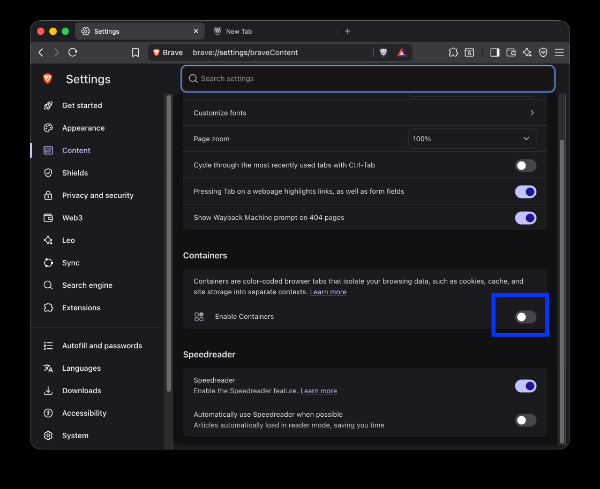Open Accessibility section in sidebar
The height and width of the screenshot is (489, 600).
pos(84,413)
